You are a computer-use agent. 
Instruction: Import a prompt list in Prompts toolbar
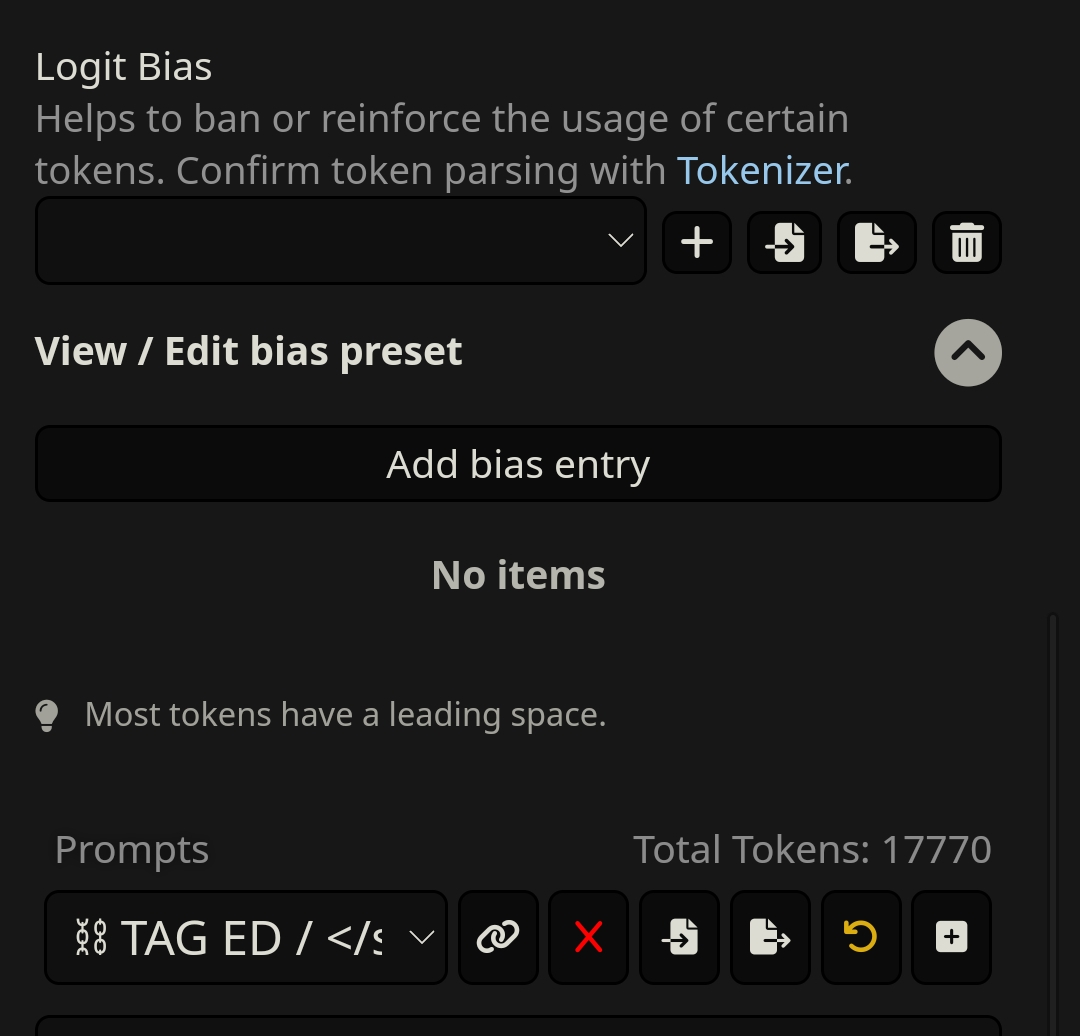(x=679, y=937)
